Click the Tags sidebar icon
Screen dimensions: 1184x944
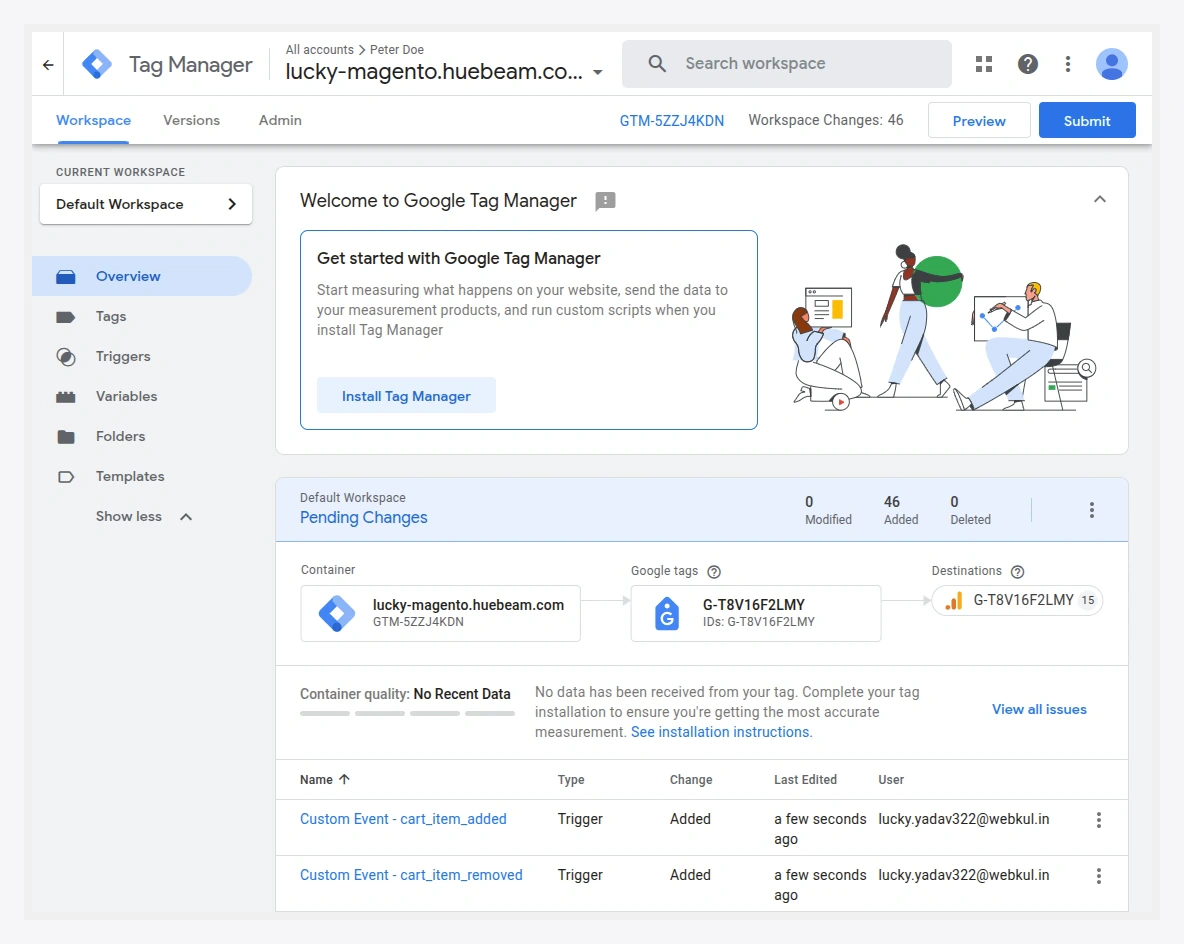66,316
